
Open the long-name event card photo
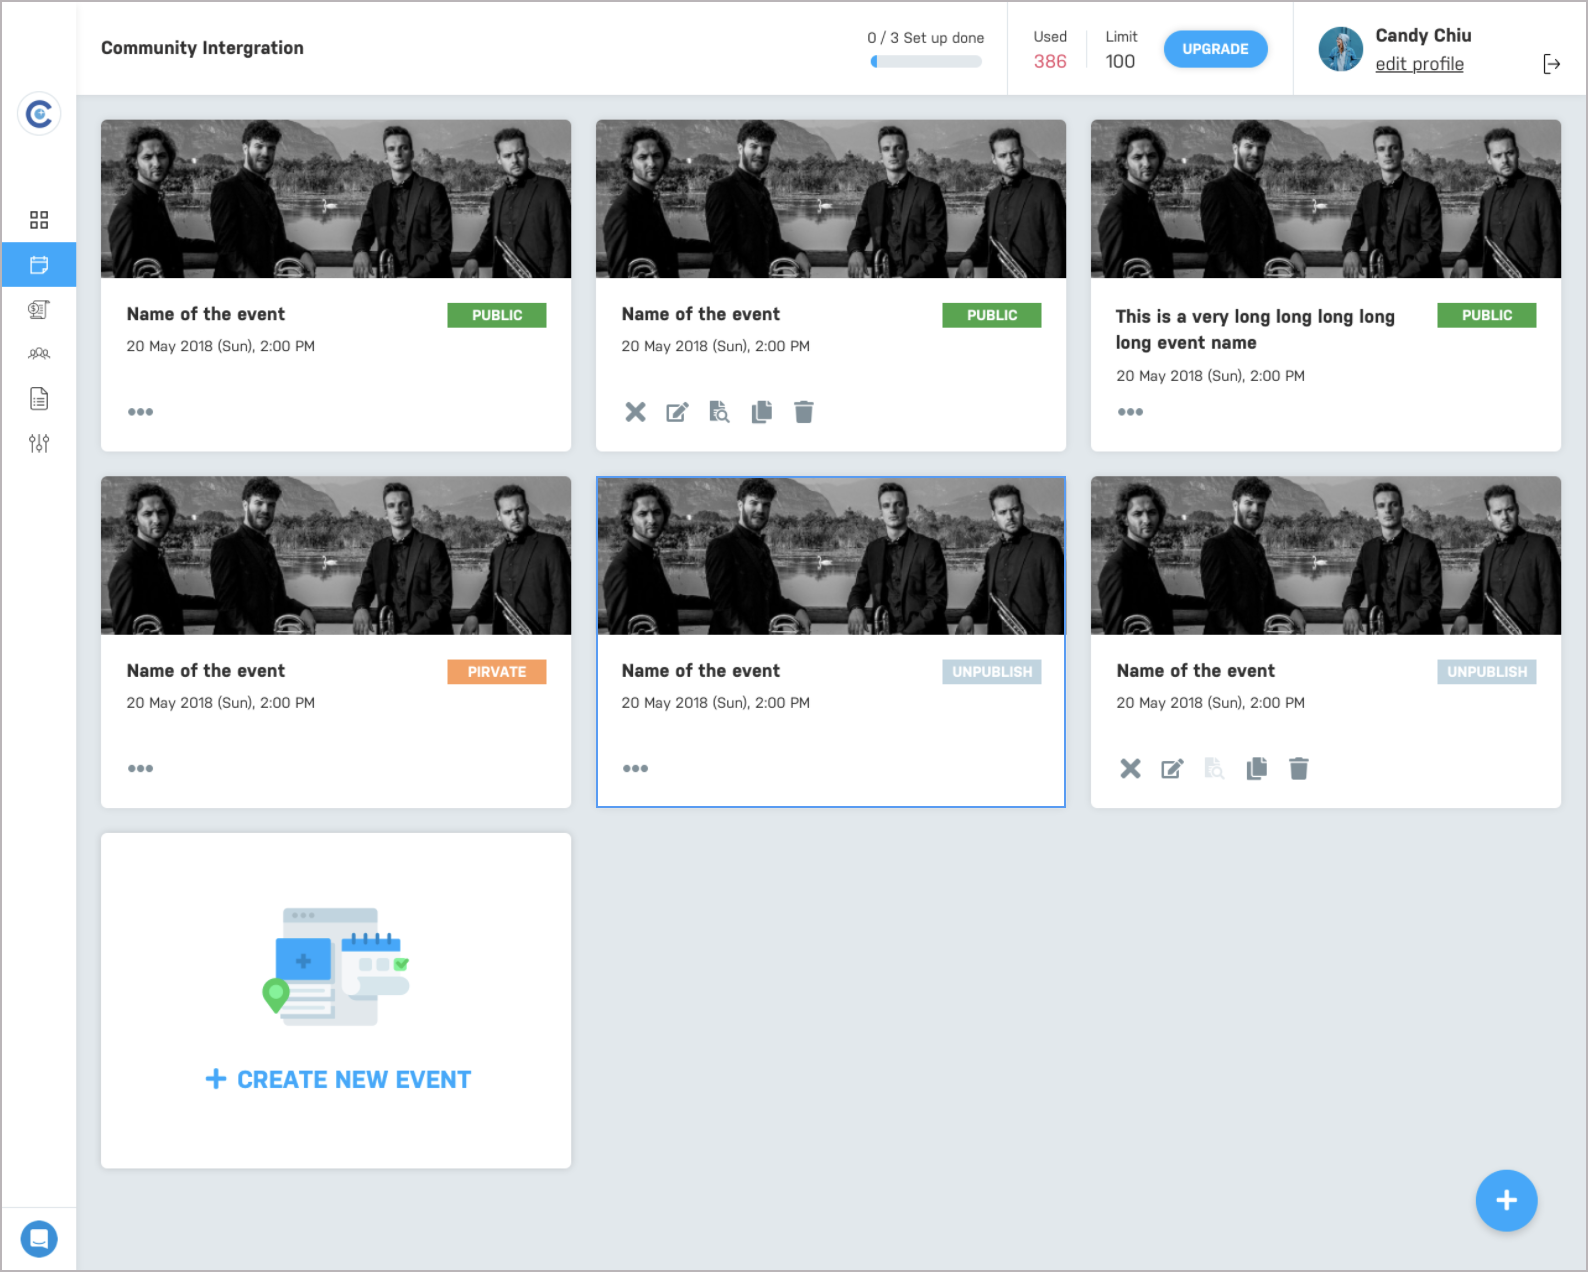[x=1326, y=199]
